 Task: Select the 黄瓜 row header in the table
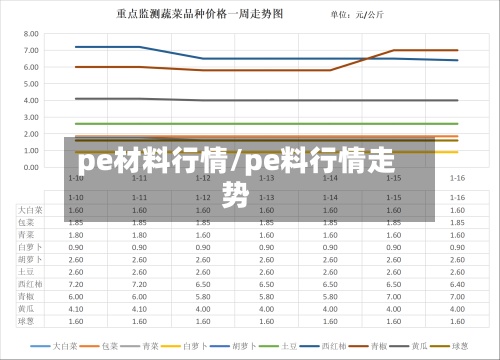coord(26,309)
